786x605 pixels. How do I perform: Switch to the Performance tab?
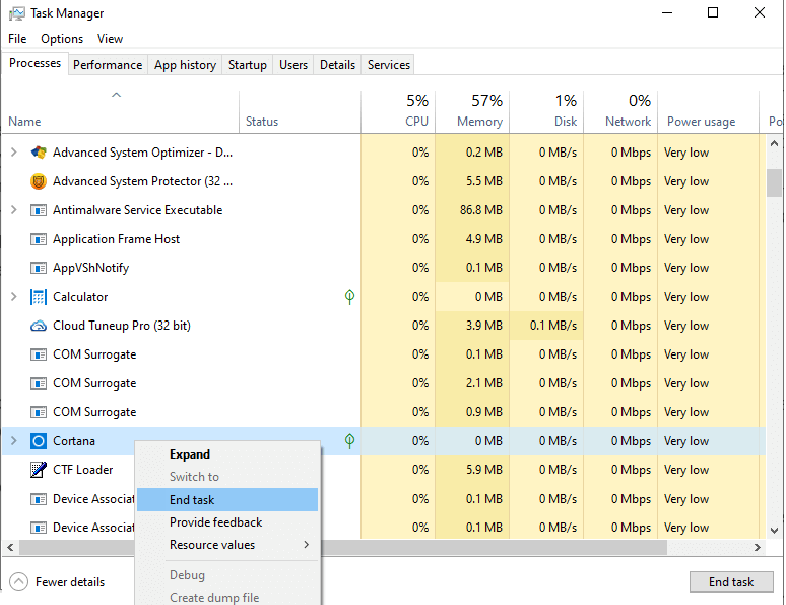107,65
